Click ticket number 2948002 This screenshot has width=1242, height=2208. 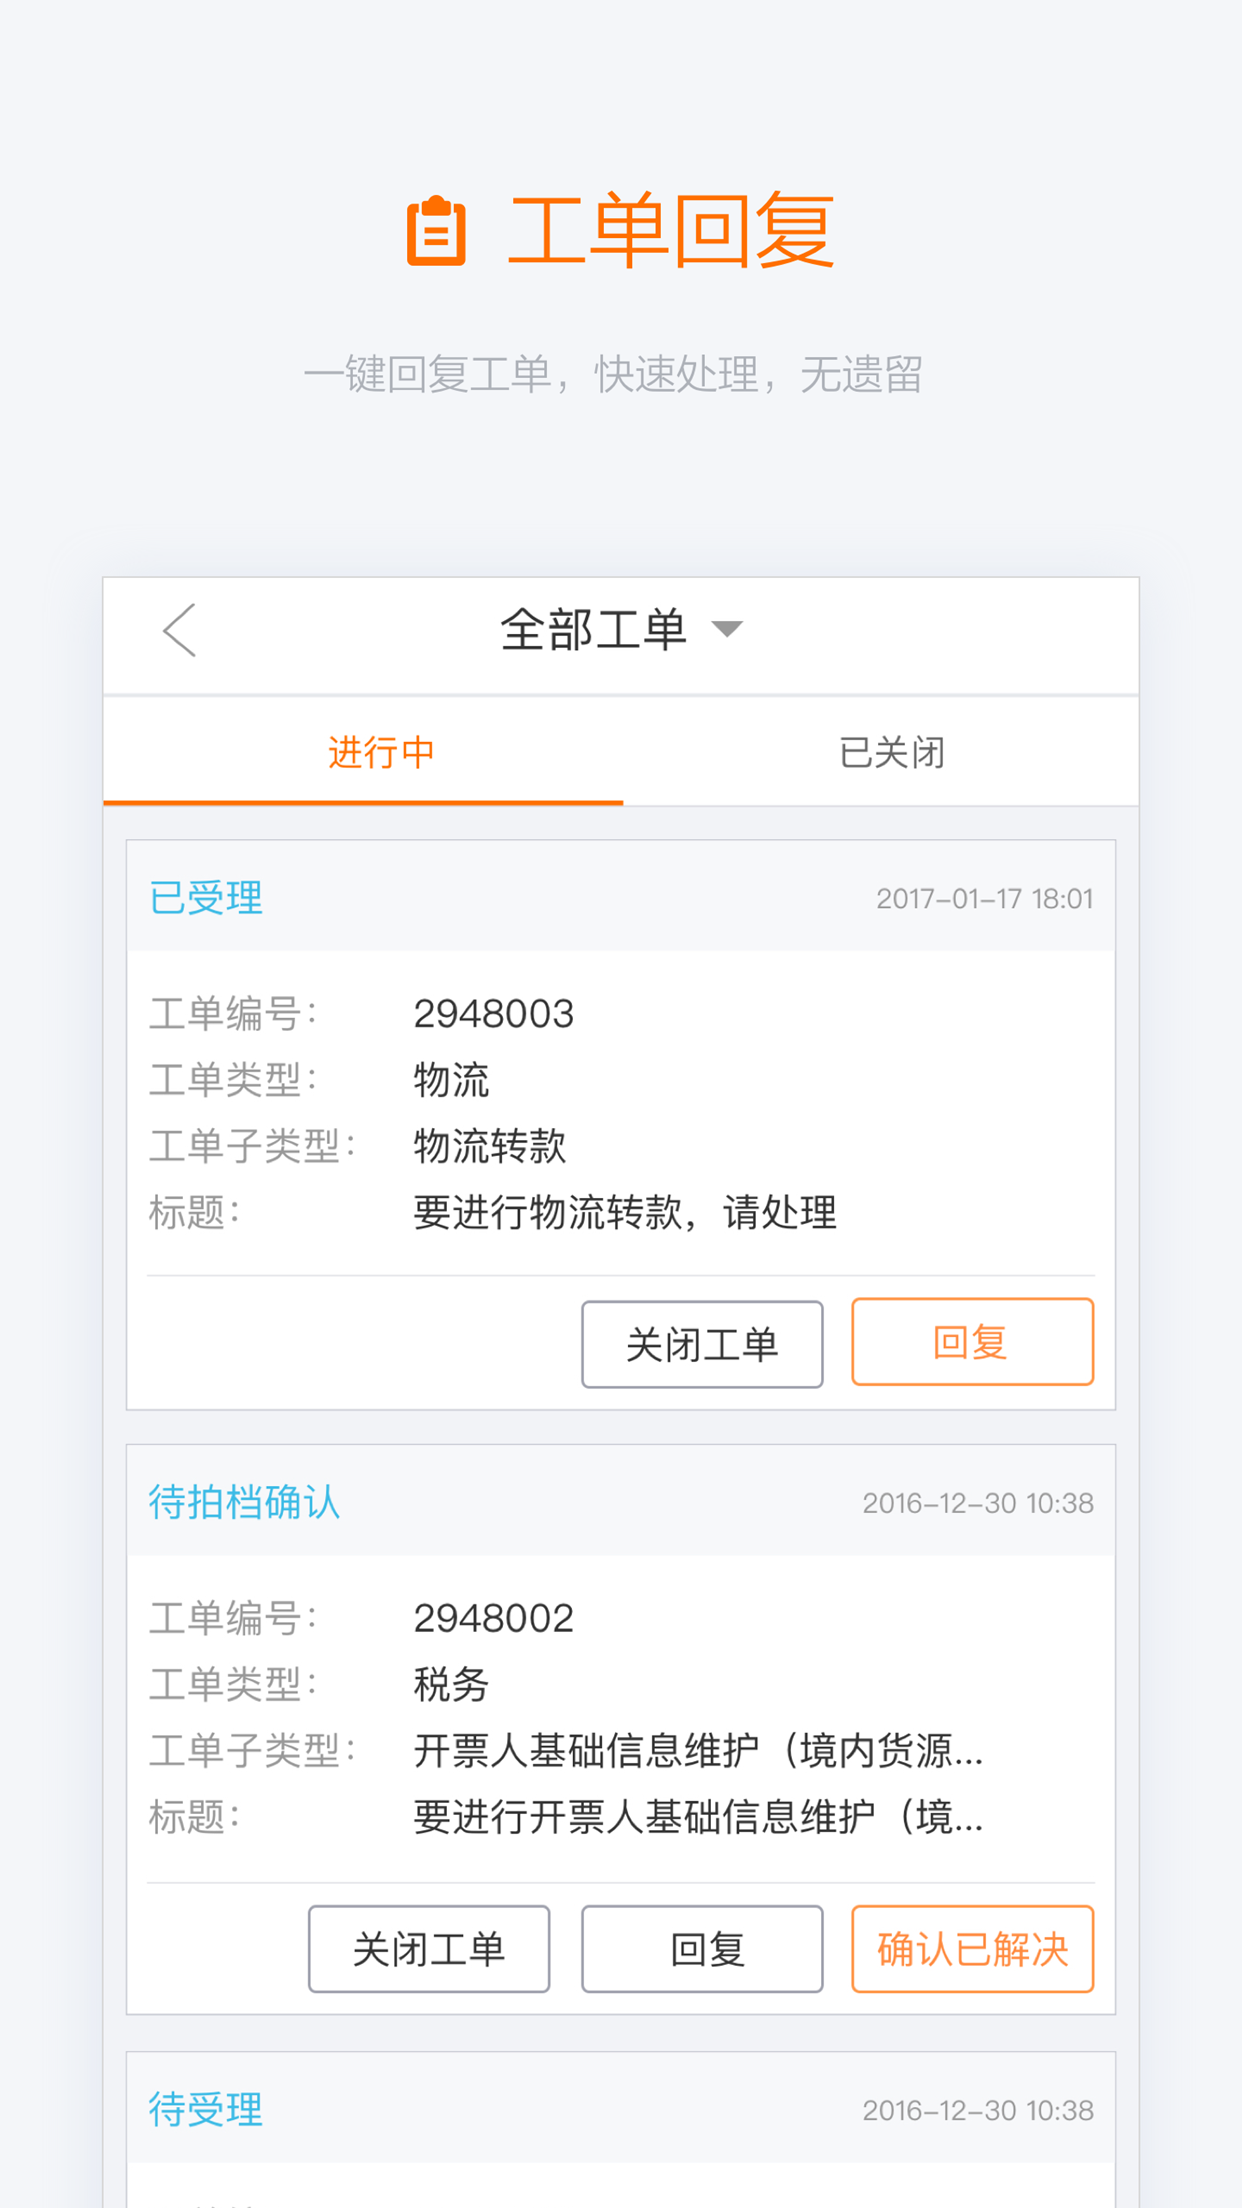tap(494, 1618)
